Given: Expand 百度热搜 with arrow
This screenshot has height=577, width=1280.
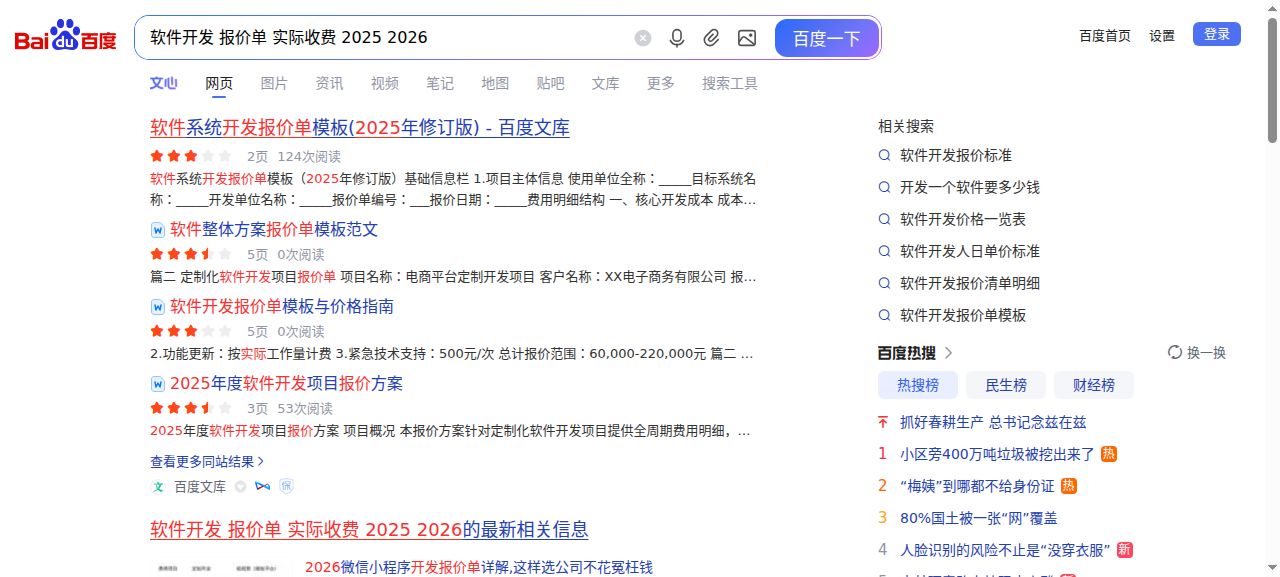Looking at the screenshot, I should click(x=948, y=353).
